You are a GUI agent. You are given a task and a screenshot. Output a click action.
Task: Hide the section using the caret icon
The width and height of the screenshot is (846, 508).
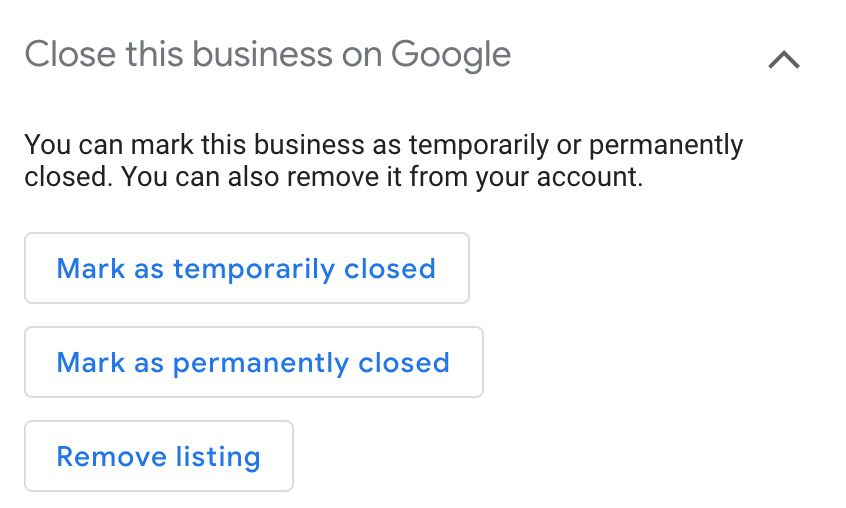click(784, 60)
